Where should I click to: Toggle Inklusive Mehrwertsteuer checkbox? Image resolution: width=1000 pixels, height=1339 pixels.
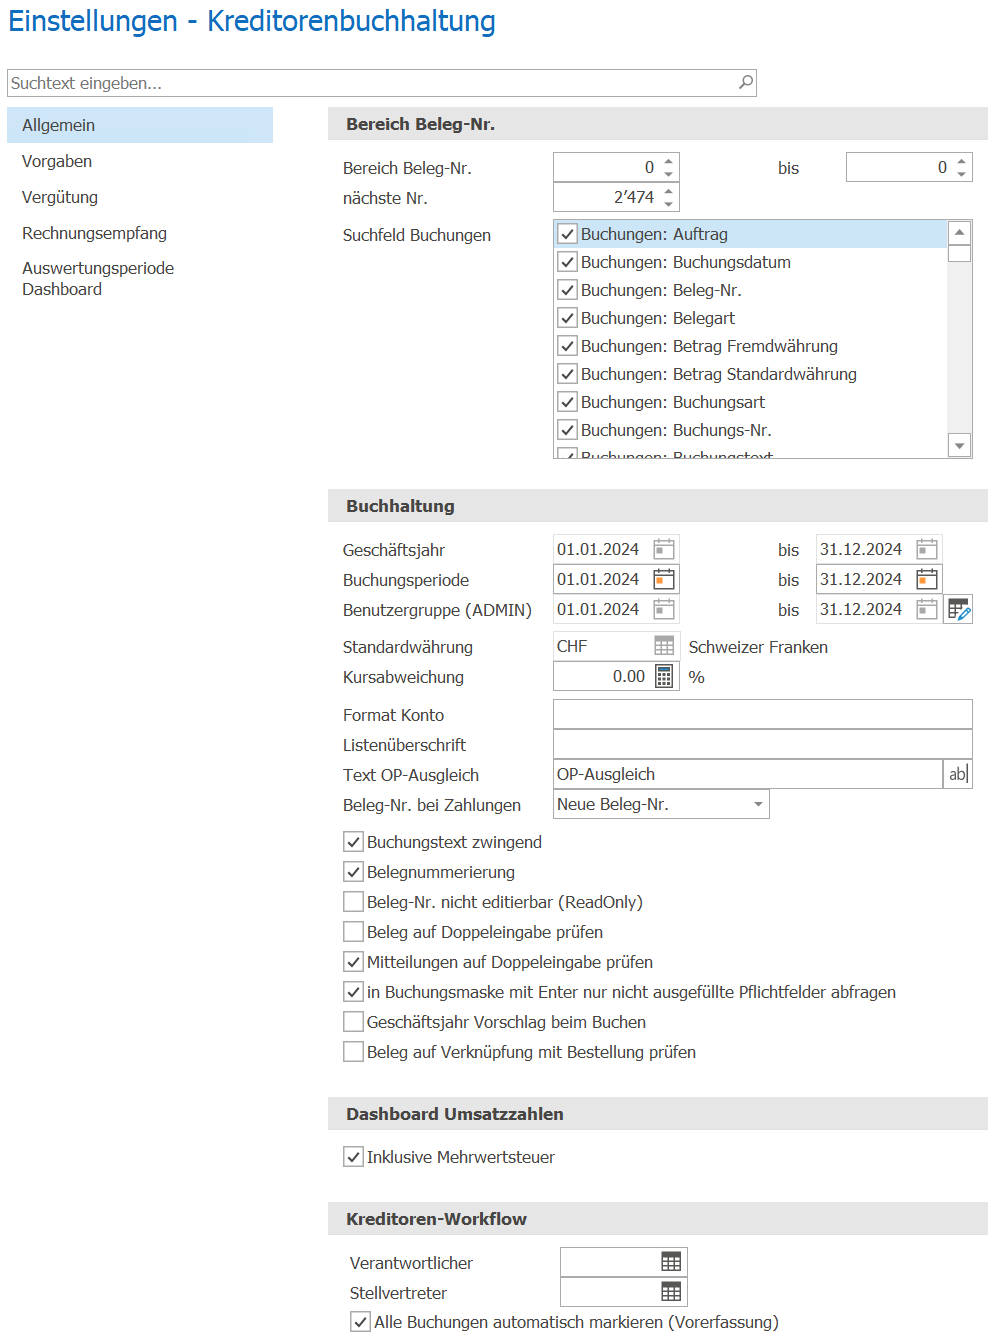tap(353, 1157)
